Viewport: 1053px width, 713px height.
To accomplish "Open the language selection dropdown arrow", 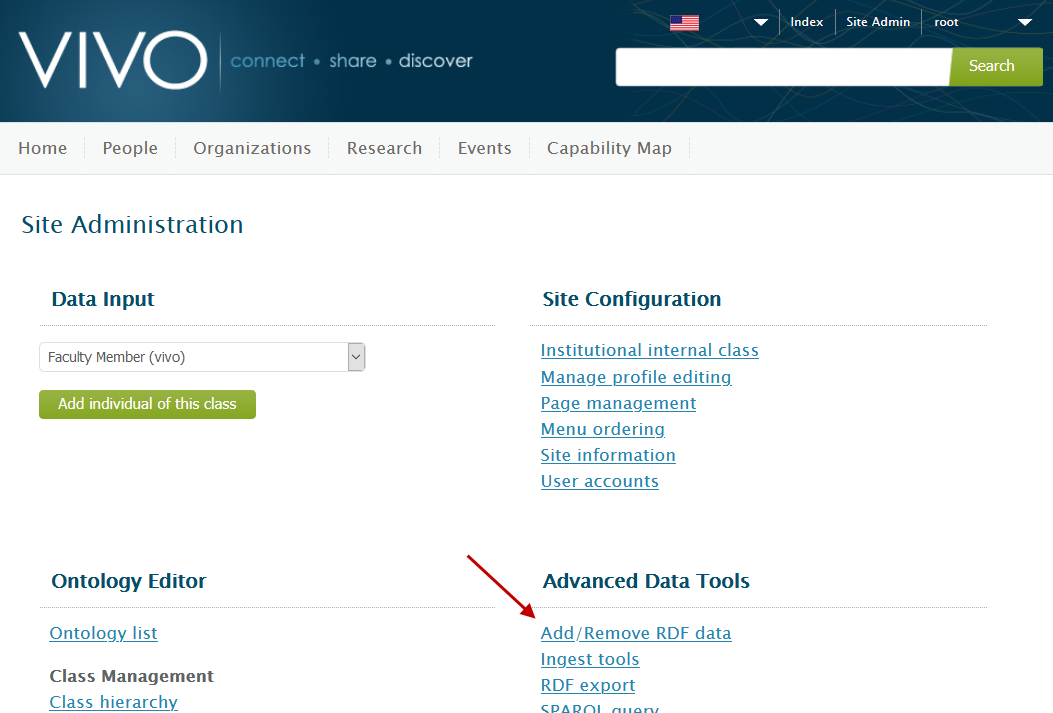I will click(760, 22).
